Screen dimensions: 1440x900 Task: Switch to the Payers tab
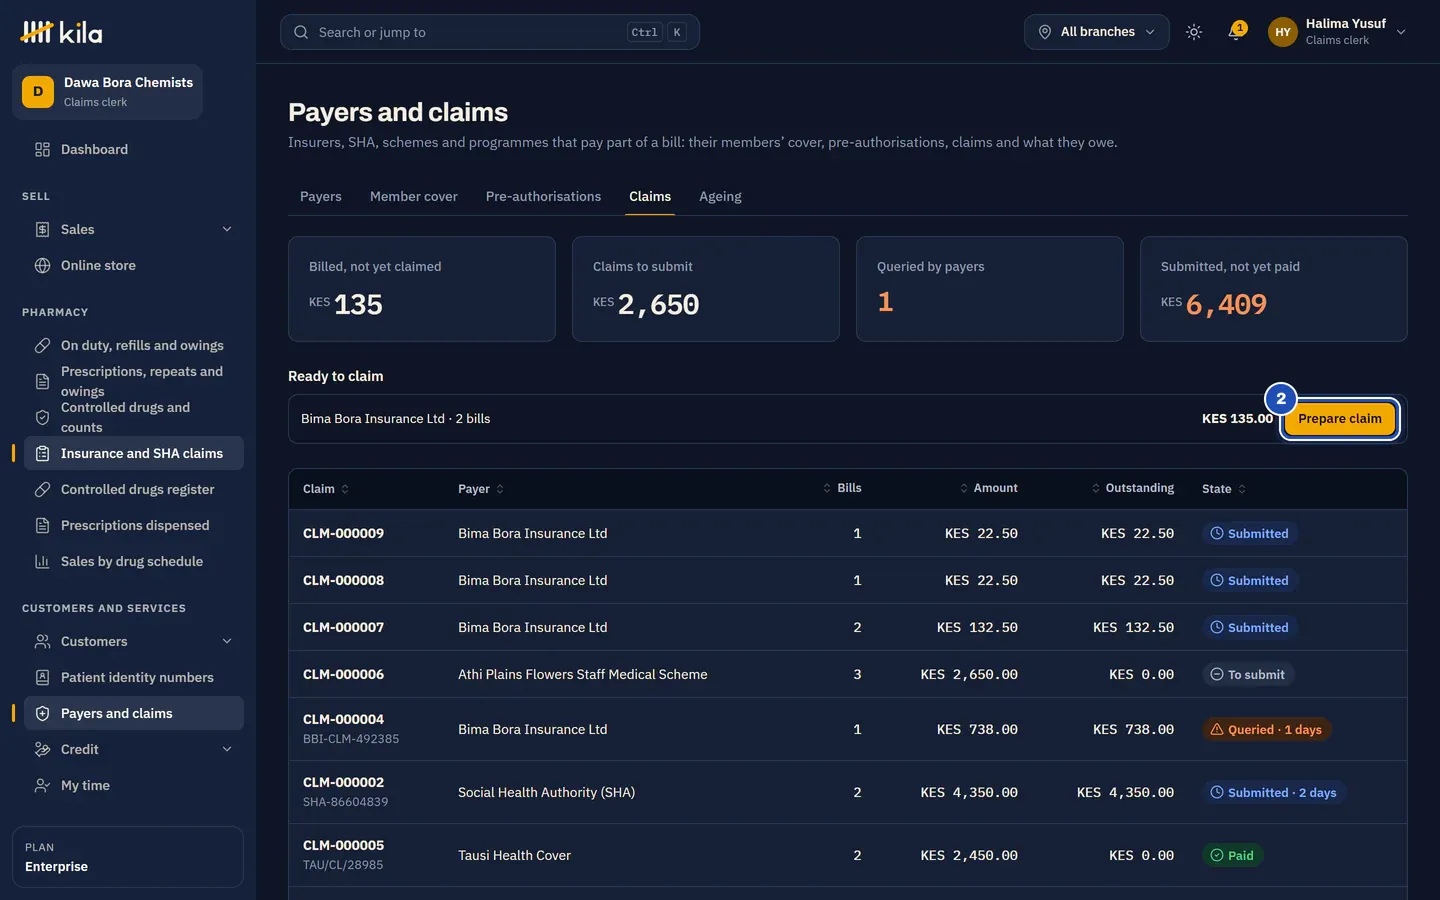point(321,196)
